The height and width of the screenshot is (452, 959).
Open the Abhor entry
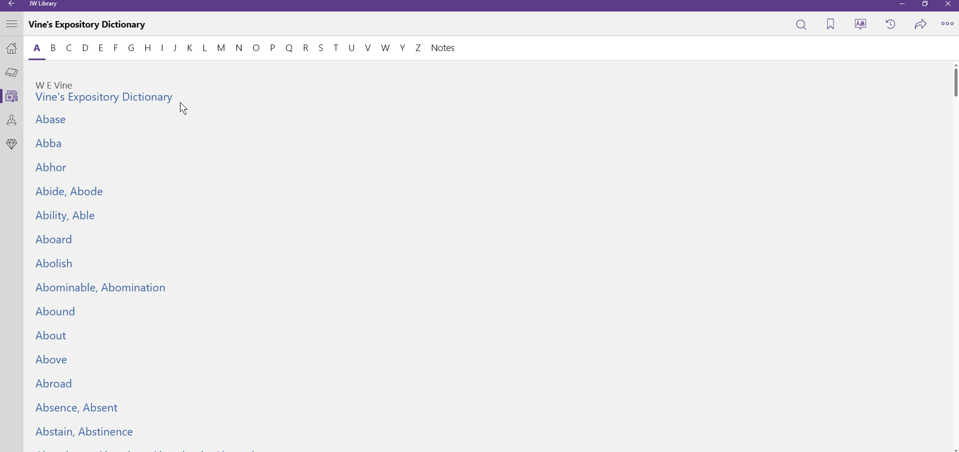51,167
